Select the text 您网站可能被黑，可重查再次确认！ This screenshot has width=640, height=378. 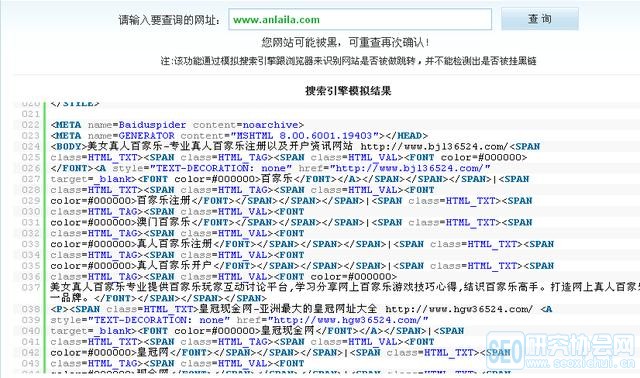tap(346, 42)
